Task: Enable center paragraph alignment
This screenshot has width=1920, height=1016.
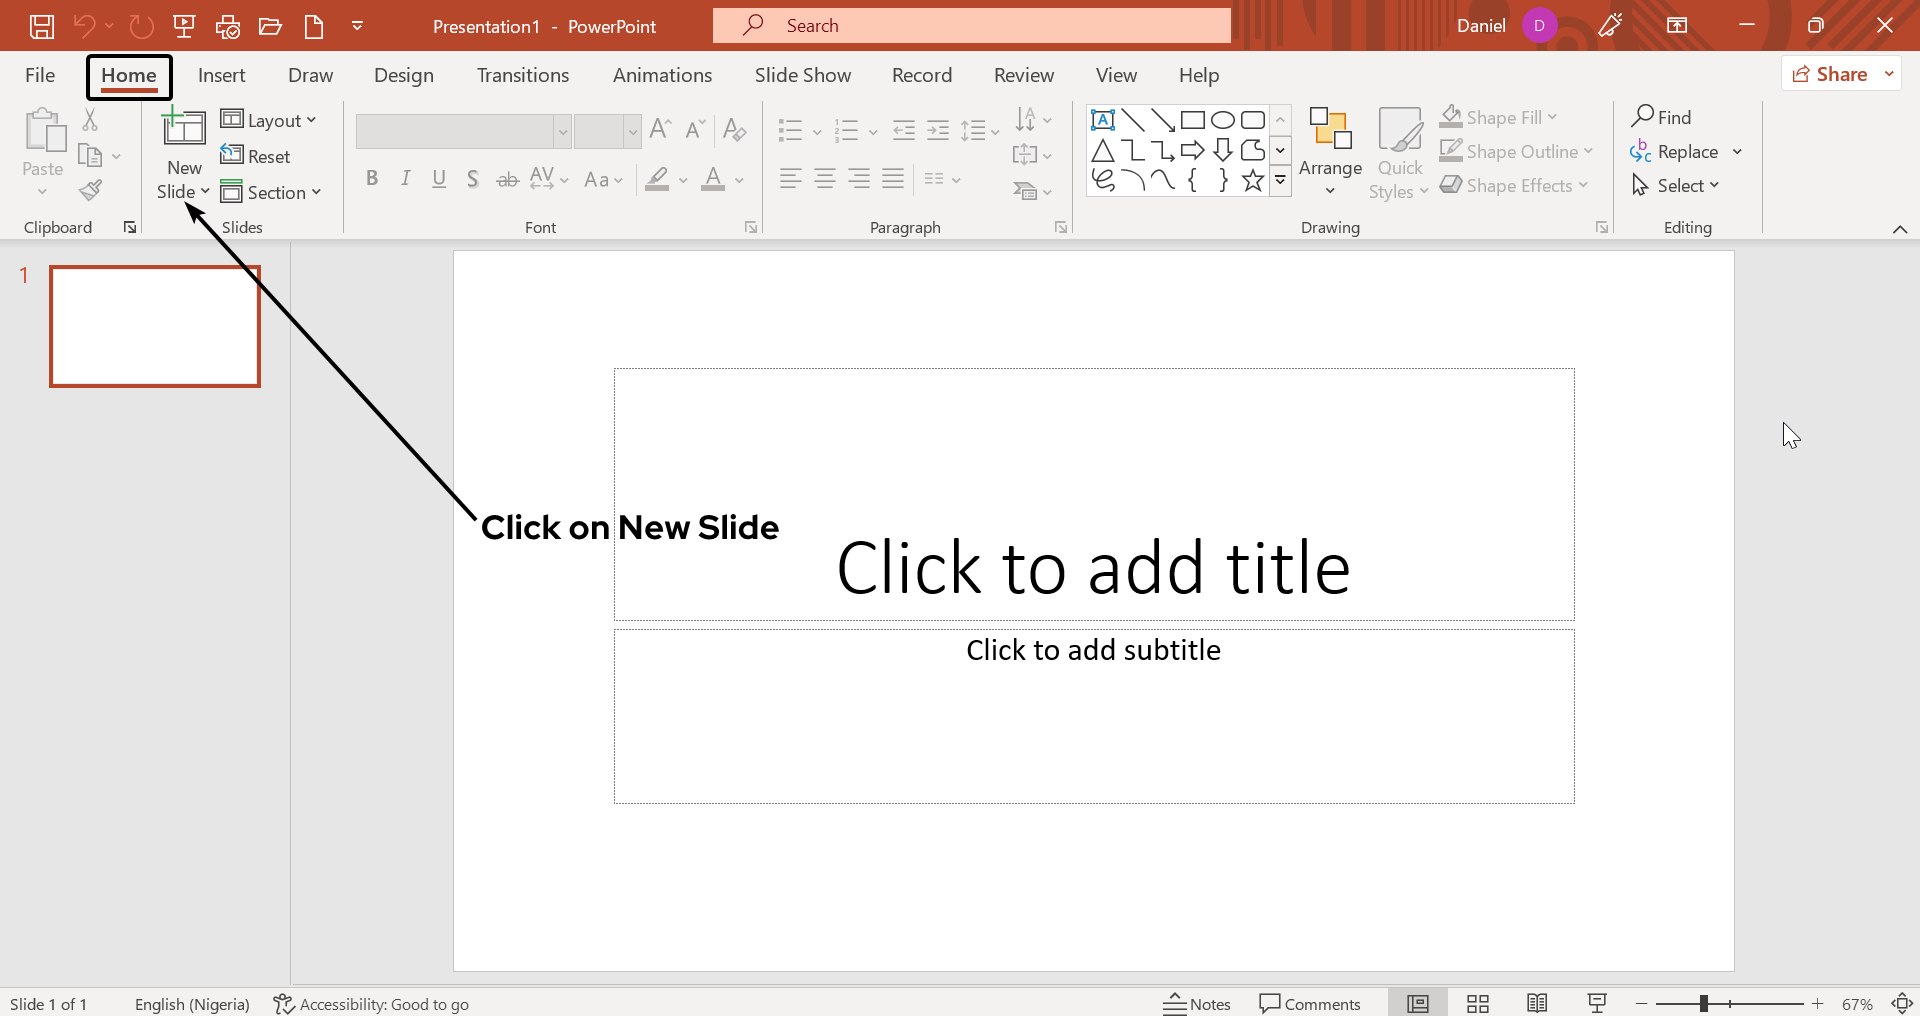Action: (x=825, y=178)
